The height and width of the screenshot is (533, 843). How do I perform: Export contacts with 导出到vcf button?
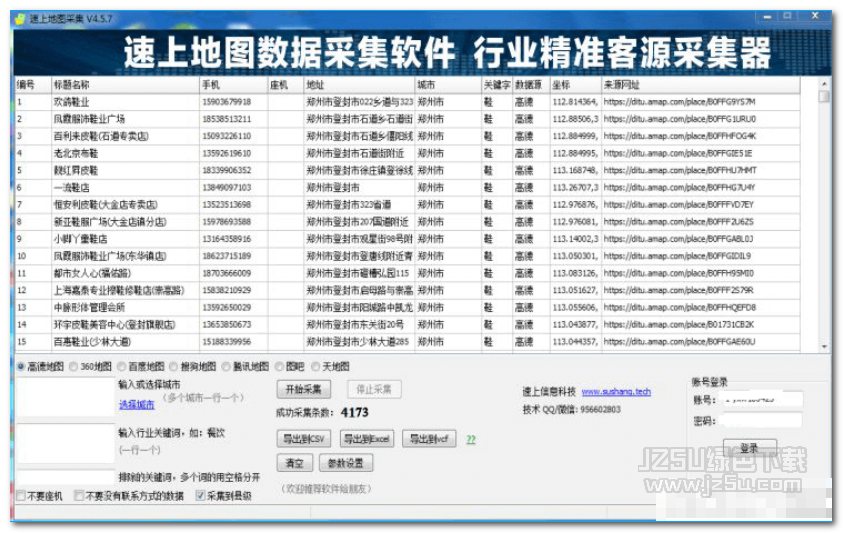tap(429, 439)
